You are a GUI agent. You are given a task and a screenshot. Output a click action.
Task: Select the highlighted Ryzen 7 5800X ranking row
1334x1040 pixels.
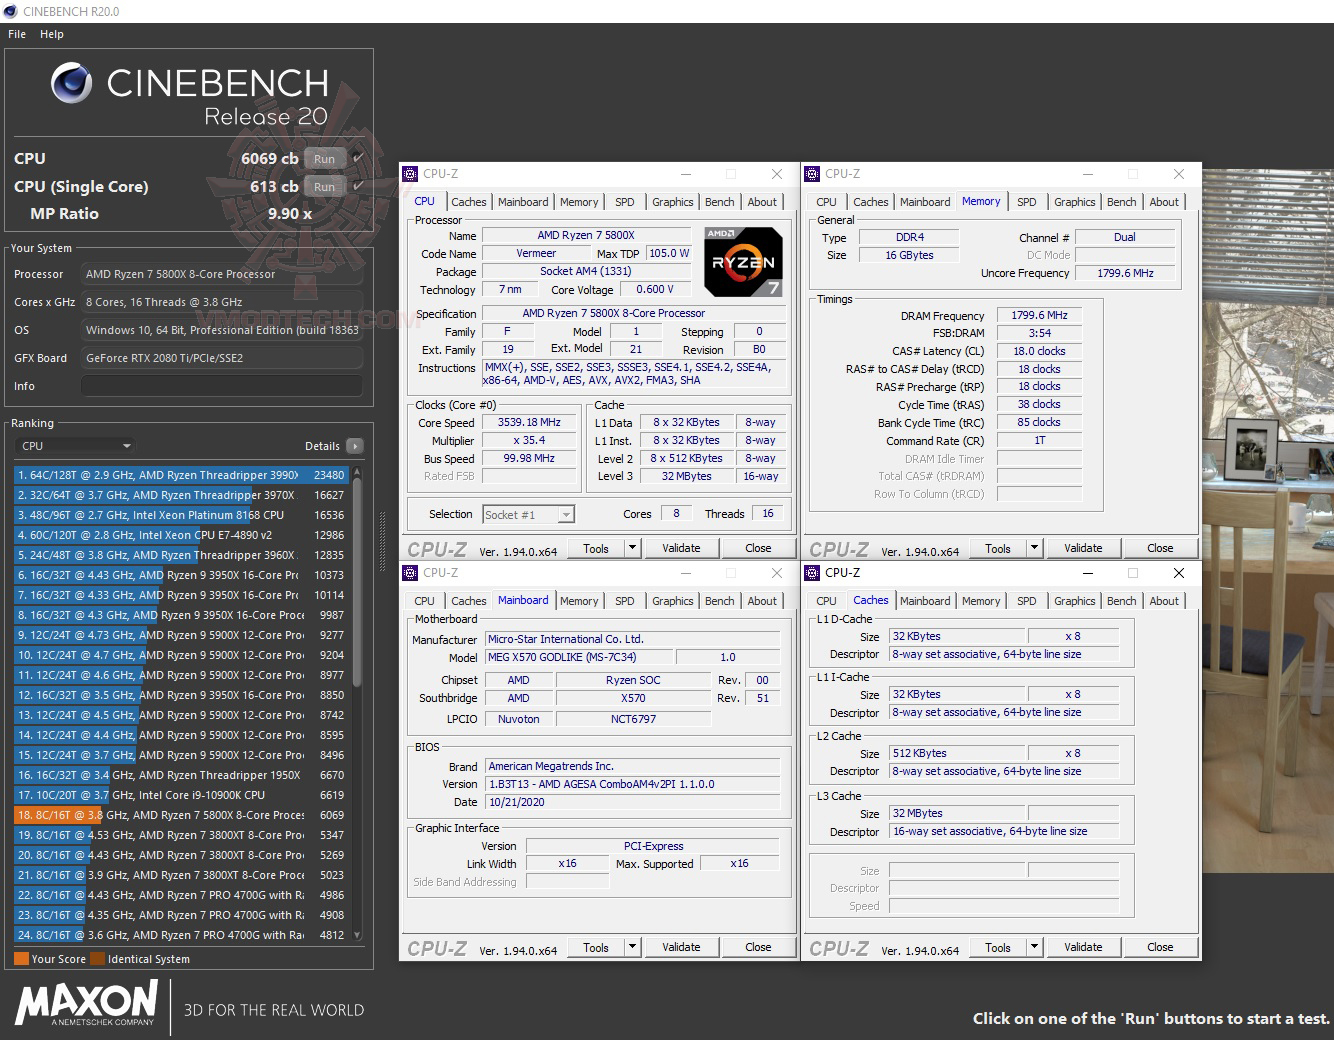coord(181,815)
